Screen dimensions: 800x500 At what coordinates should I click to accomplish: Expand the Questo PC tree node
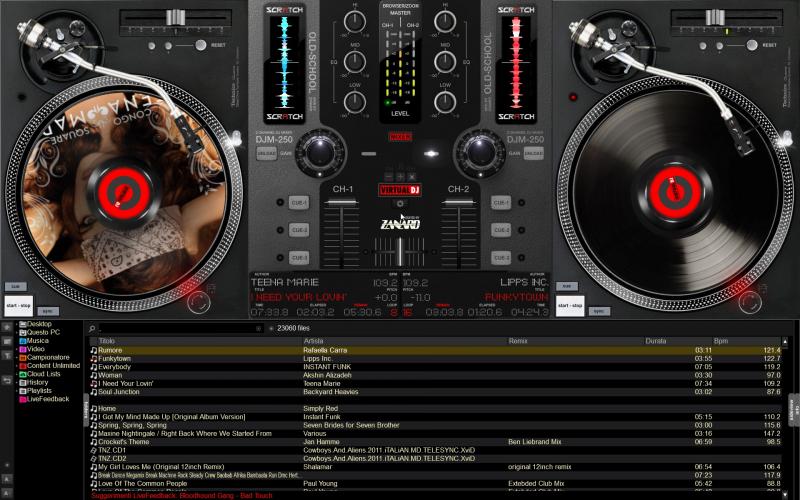pos(16,333)
